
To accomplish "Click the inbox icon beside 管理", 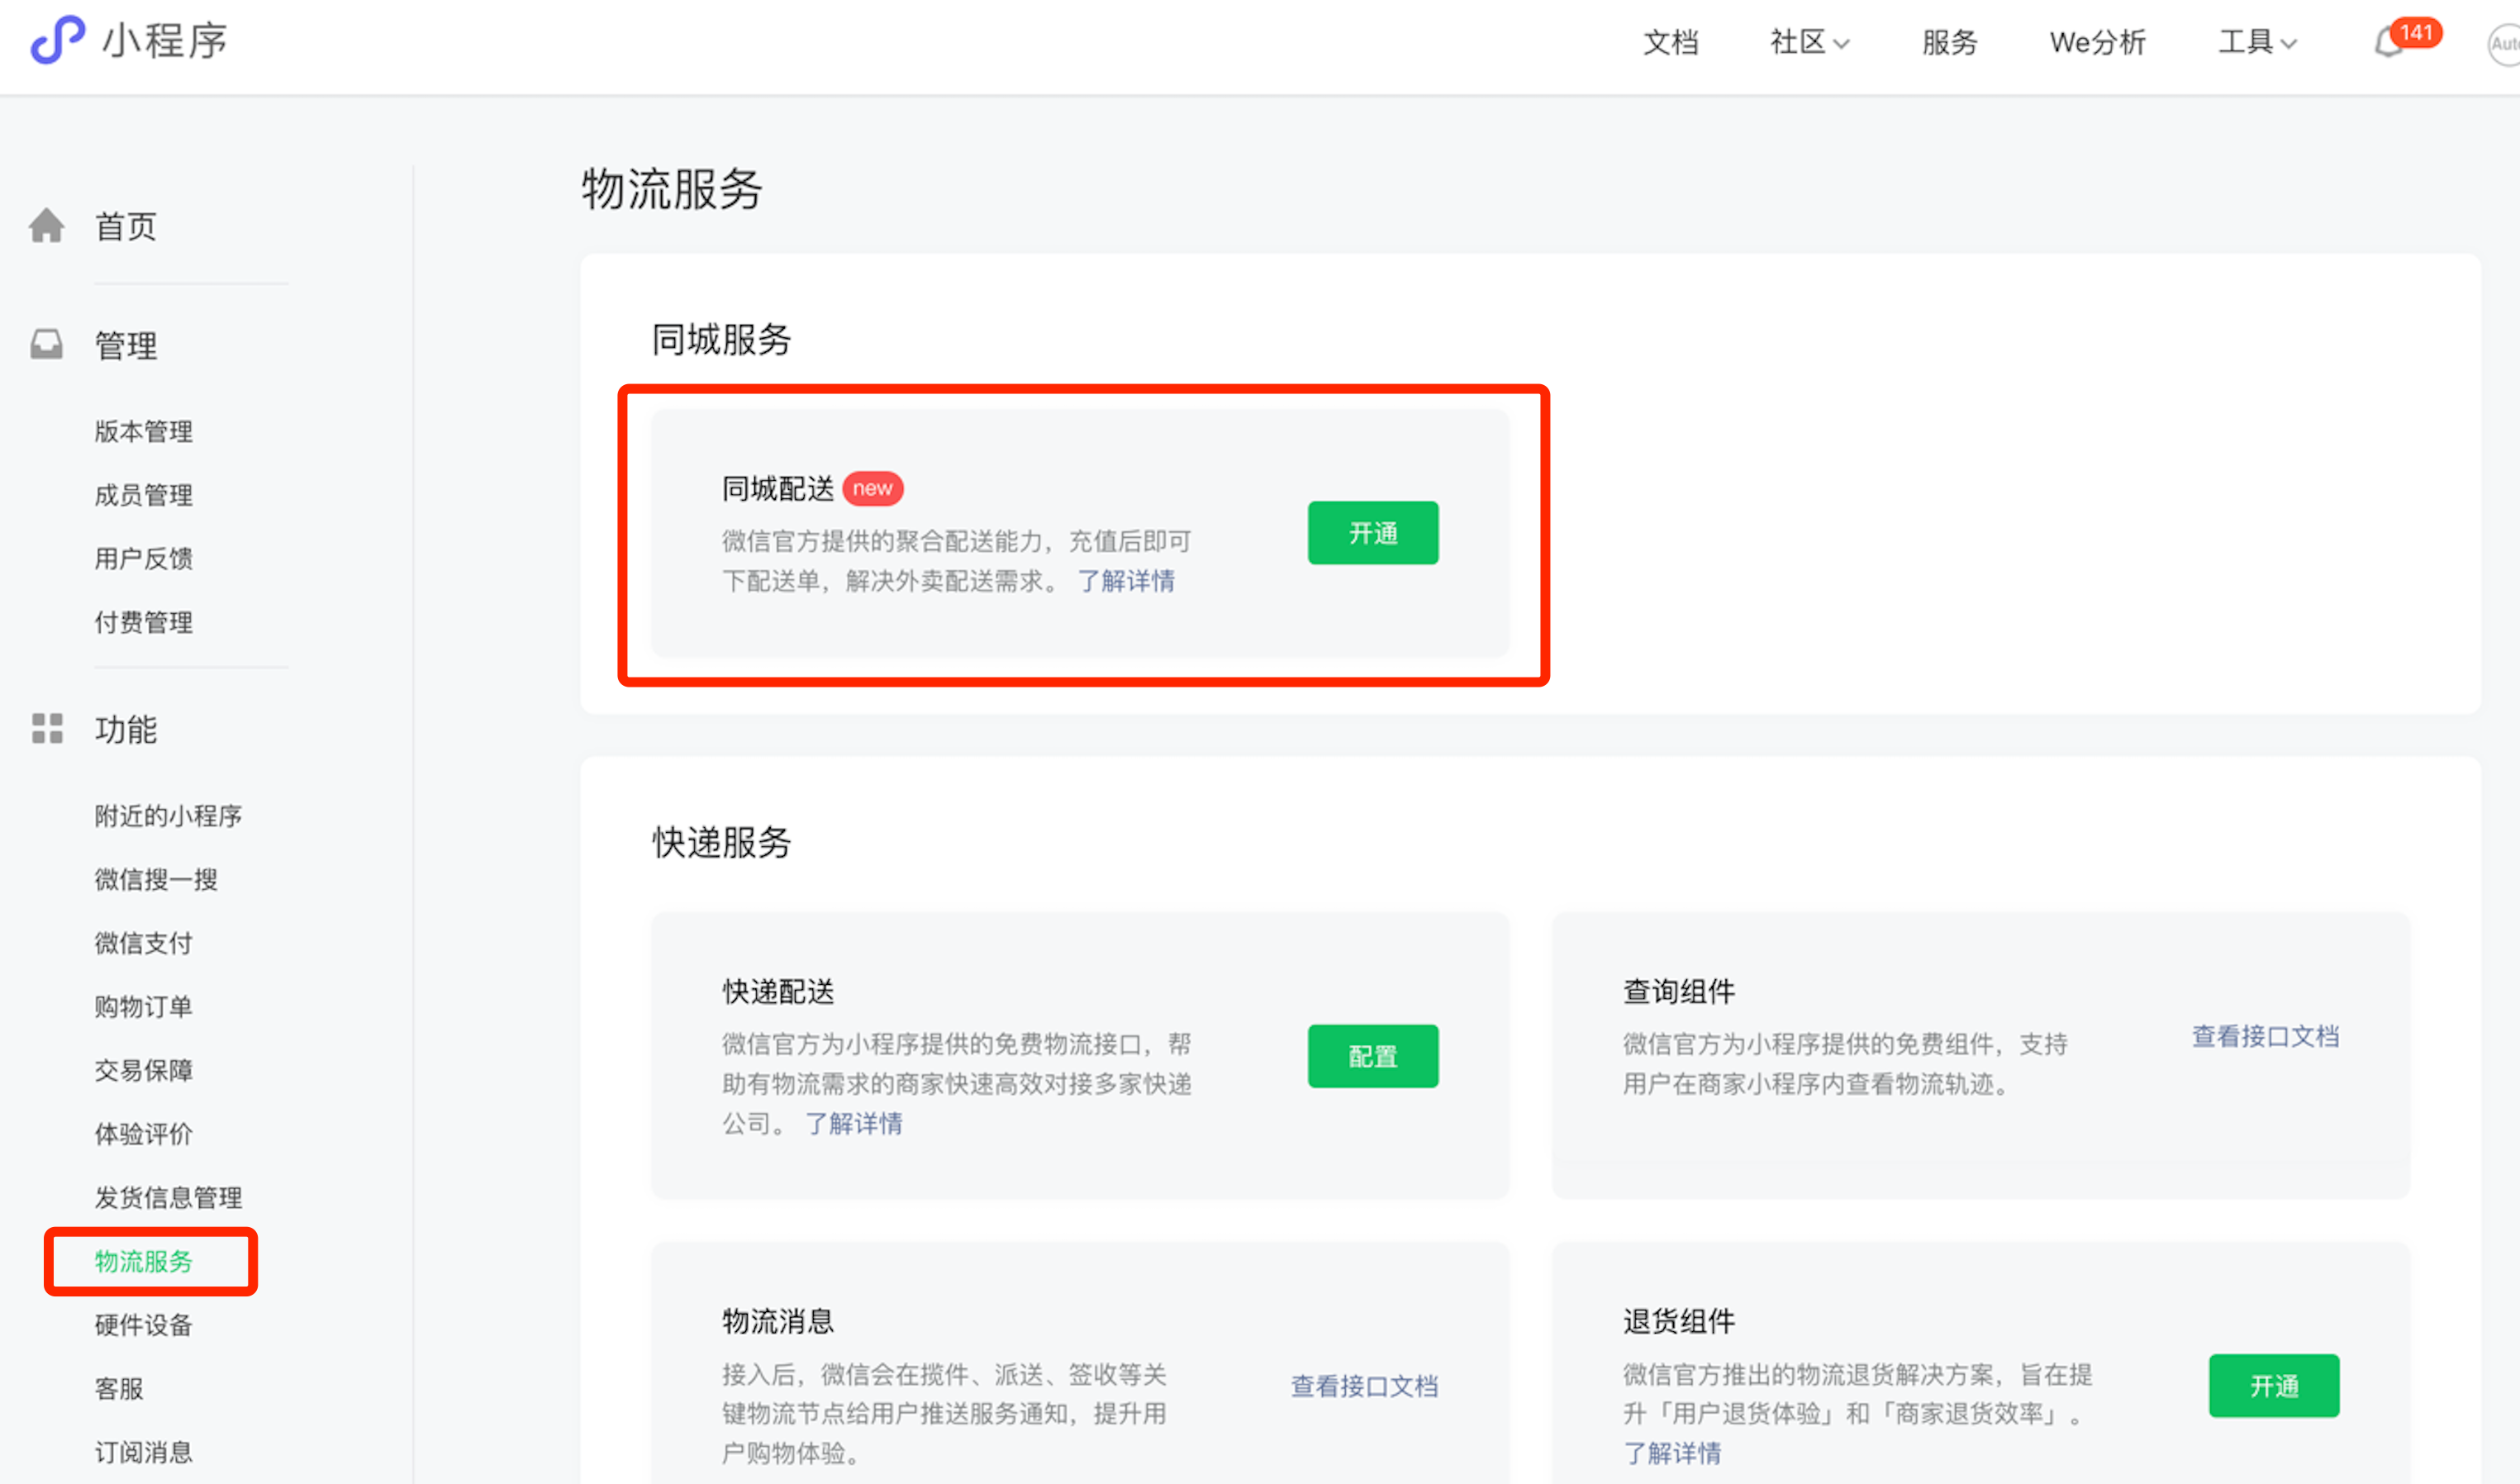I will click(46, 345).
